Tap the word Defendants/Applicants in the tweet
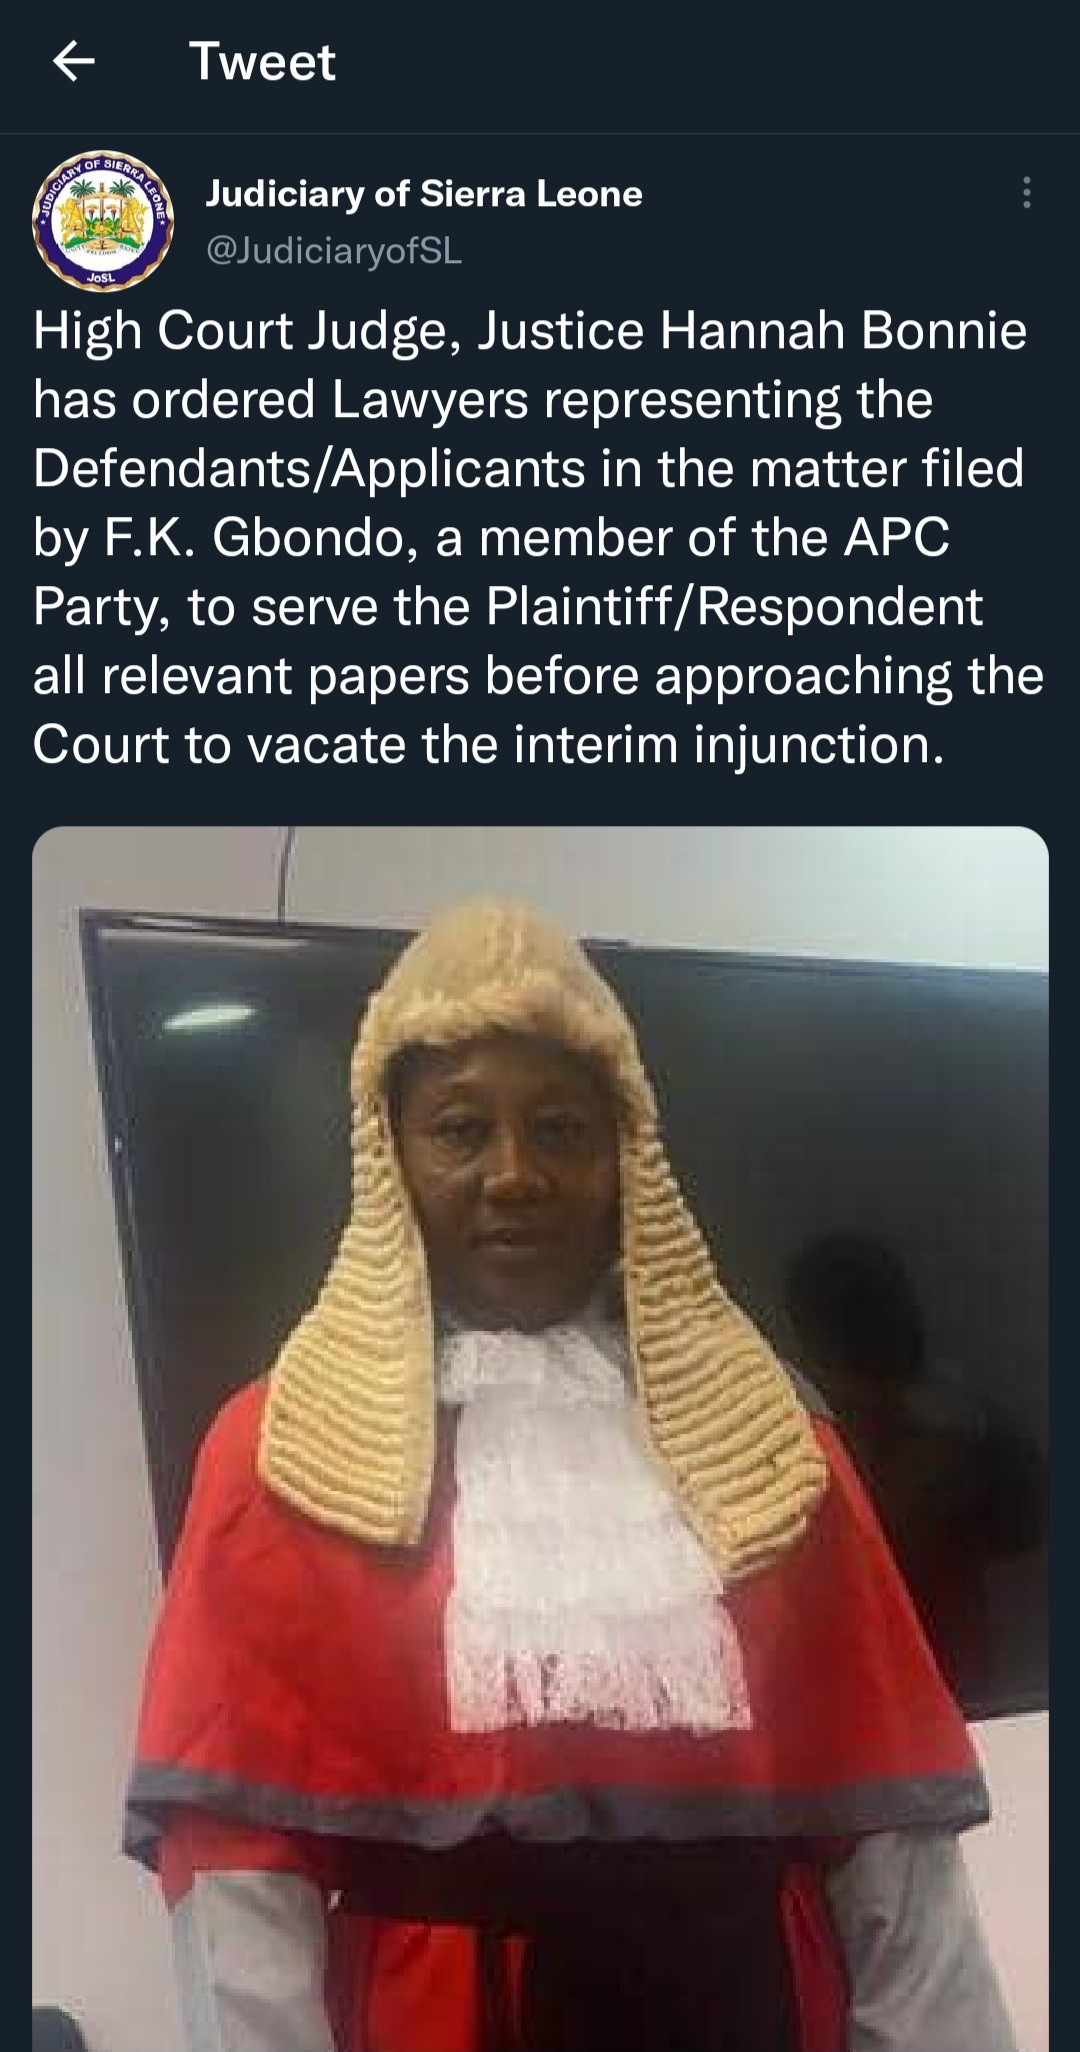Screen dimensions: 1080x2052 (309, 469)
